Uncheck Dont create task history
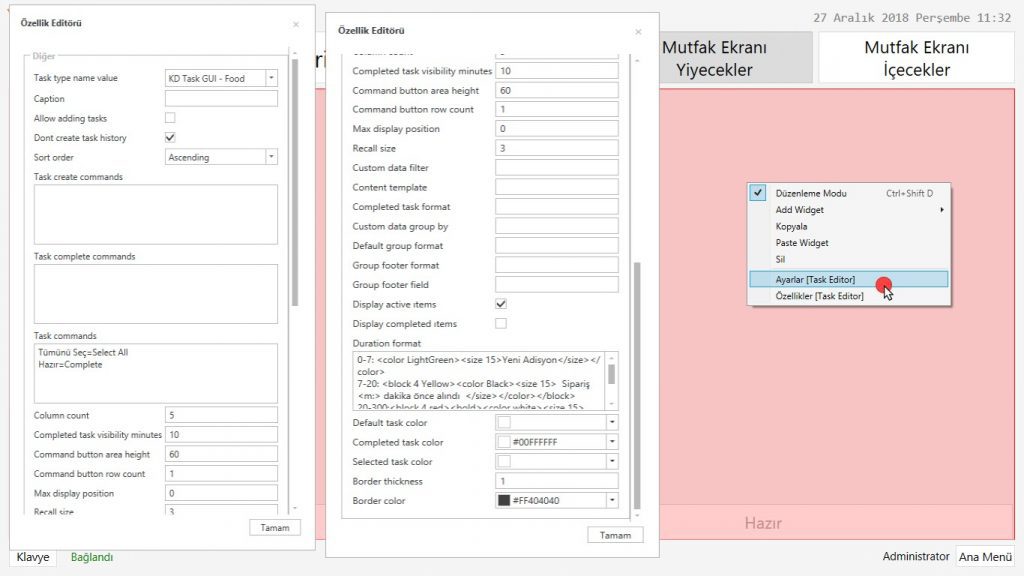1024x576 pixels. click(170, 138)
